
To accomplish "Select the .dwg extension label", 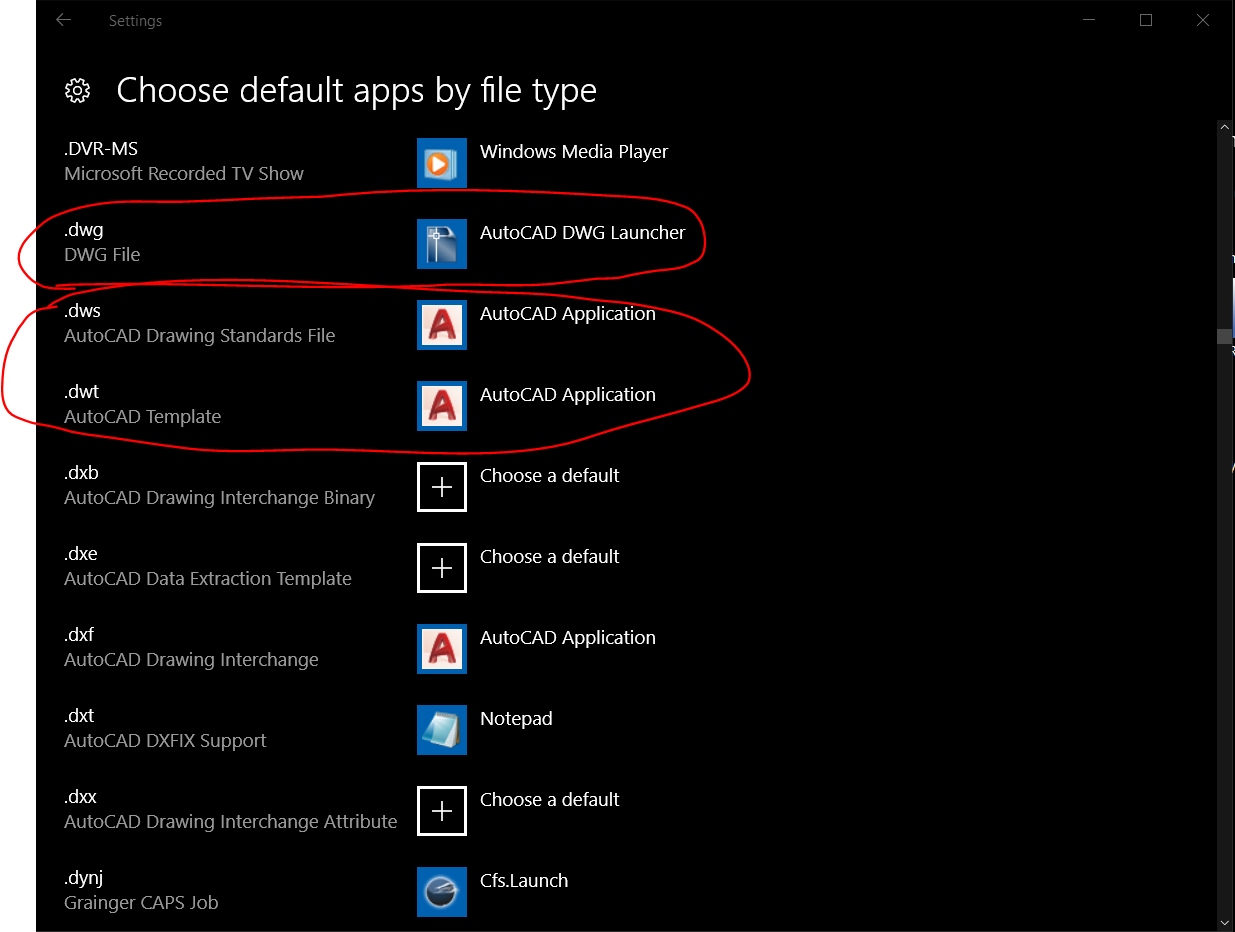I will [x=84, y=231].
